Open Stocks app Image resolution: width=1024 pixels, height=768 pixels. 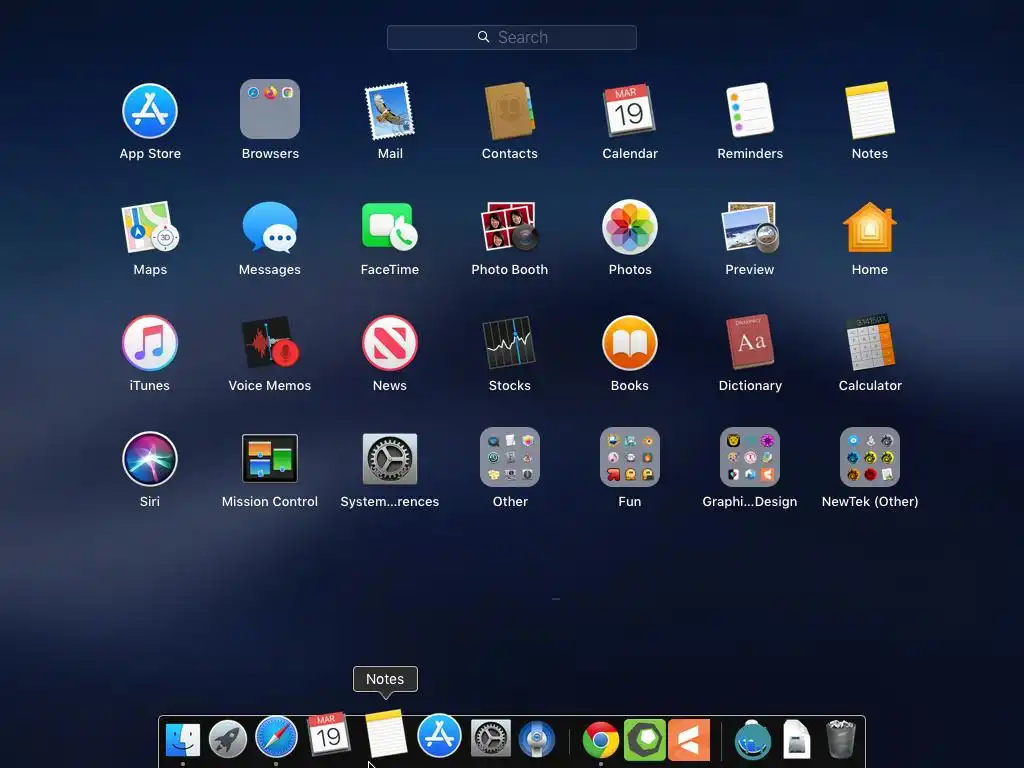[509, 343]
